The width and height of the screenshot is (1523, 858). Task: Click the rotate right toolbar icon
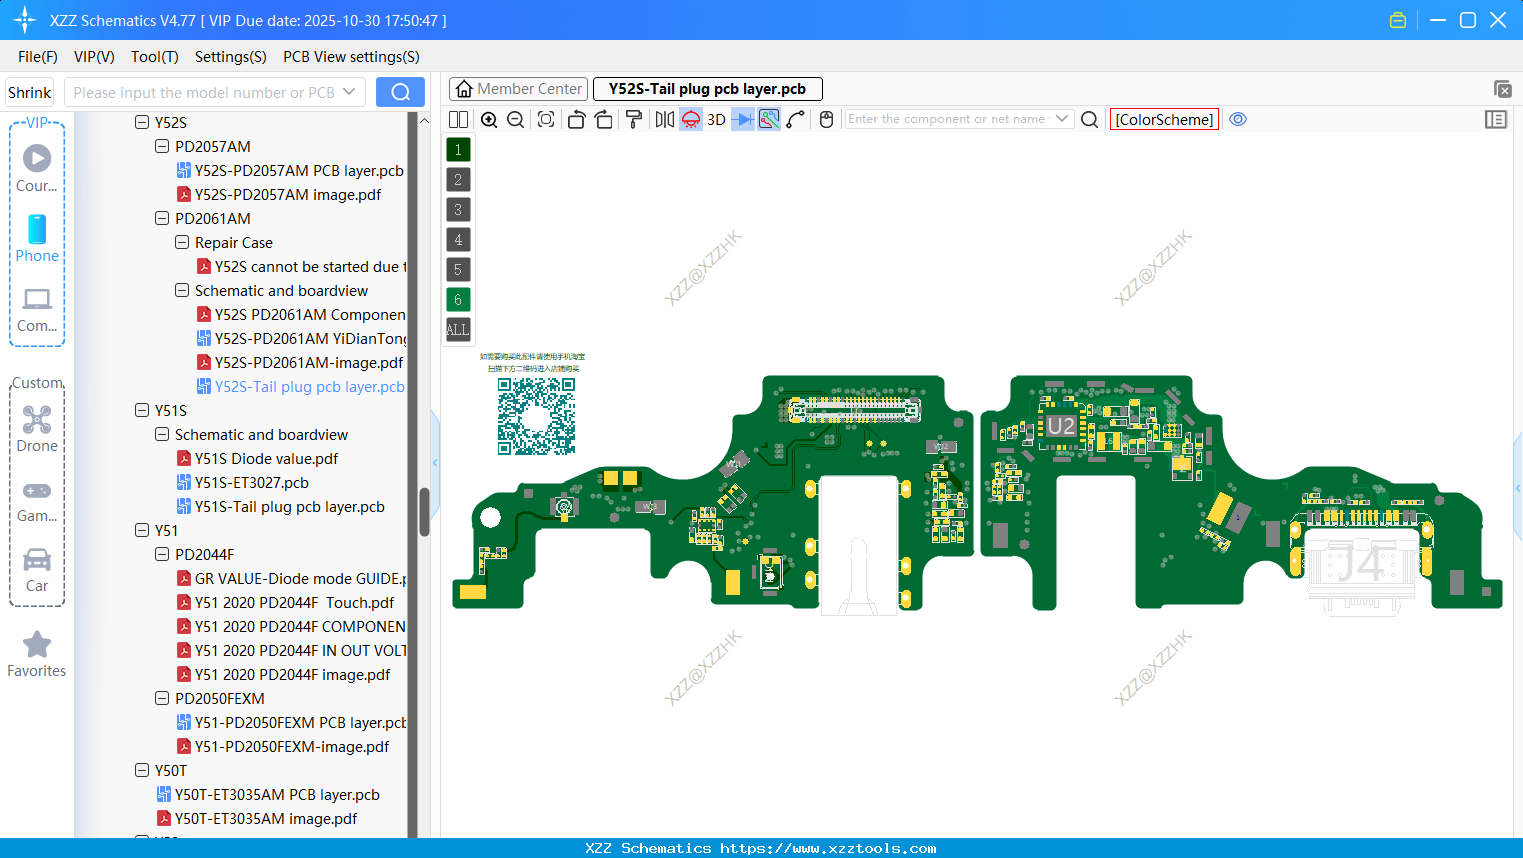click(604, 119)
